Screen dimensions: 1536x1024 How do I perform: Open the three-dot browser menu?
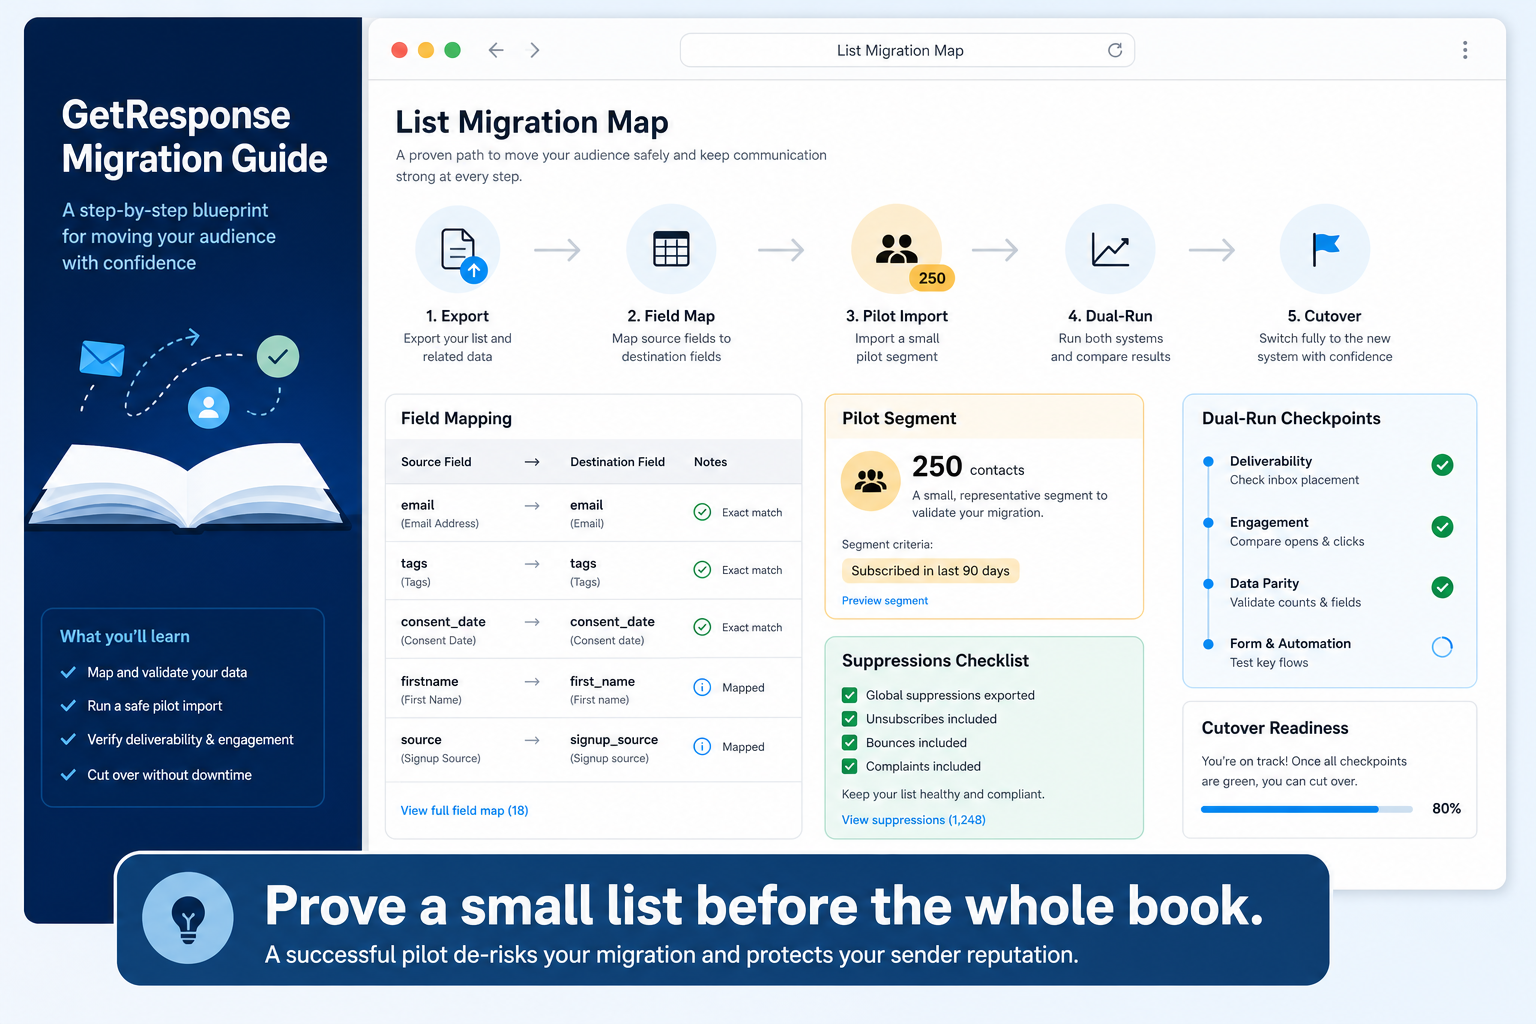(x=1465, y=50)
